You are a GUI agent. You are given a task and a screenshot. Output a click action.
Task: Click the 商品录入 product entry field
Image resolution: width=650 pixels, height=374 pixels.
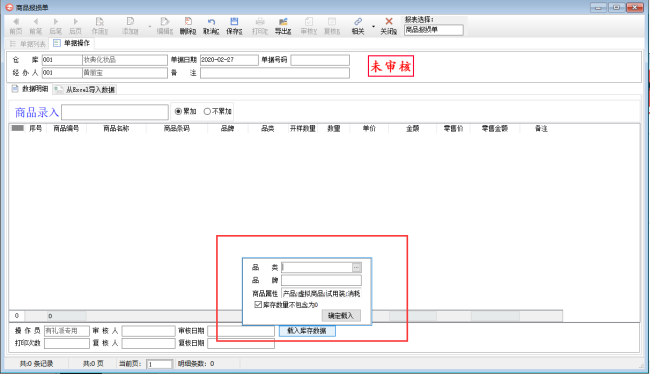[x=115, y=112]
